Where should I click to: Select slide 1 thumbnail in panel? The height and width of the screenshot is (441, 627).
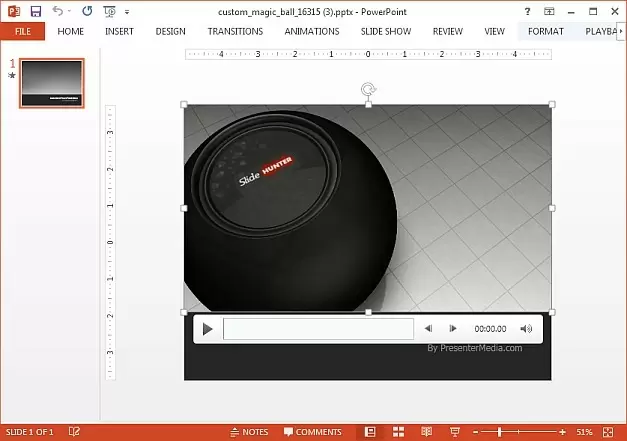(52, 82)
